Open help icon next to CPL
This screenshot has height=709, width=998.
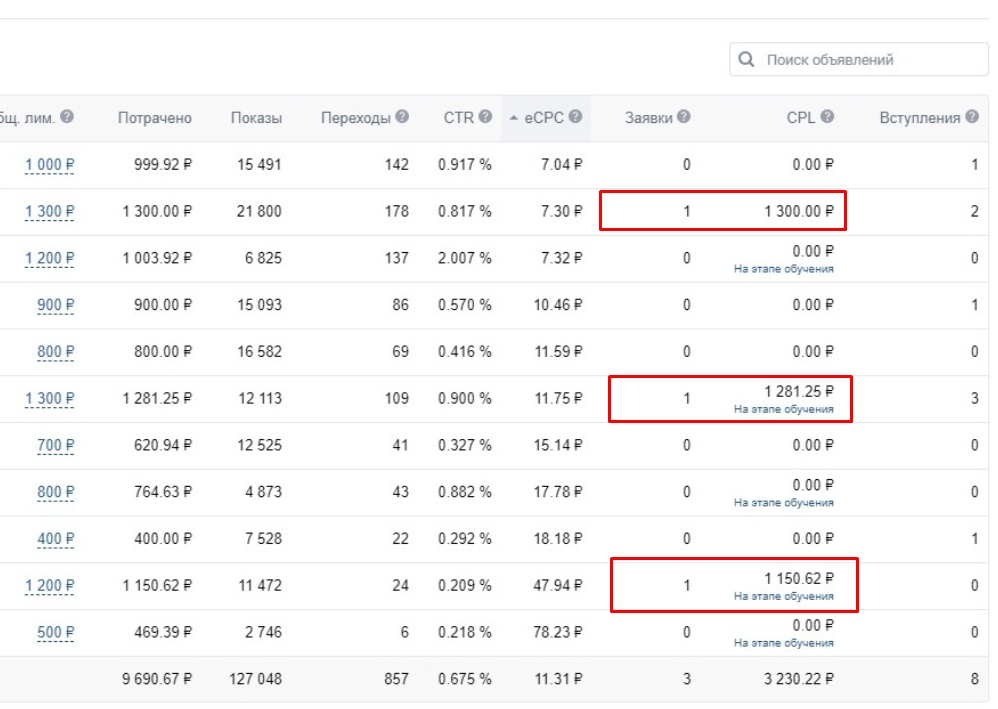tap(827, 116)
